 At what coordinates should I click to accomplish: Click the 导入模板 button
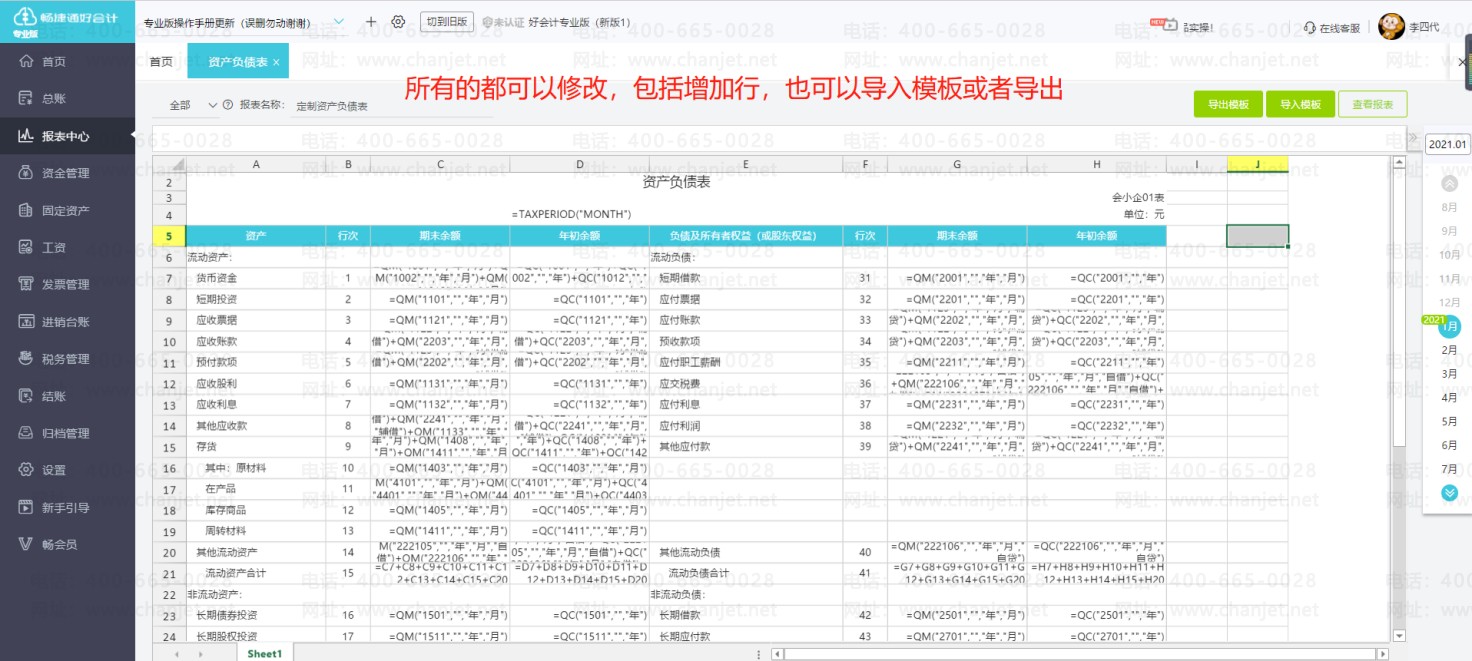click(1300, 104)
